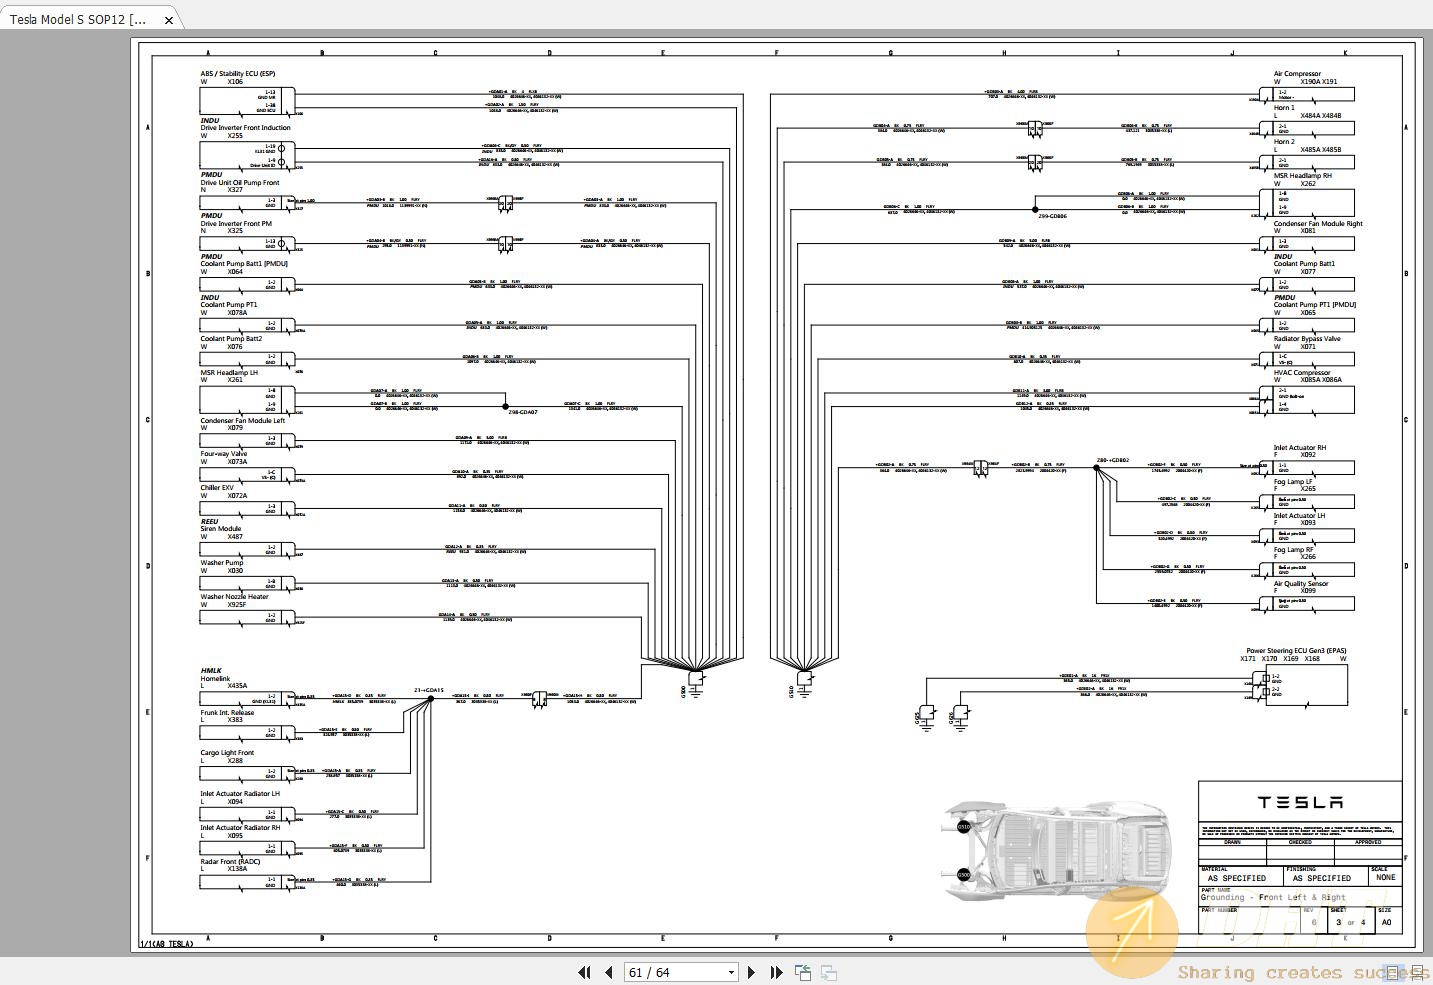1433x985 pixels.
Task: Click the Power Steering ECU Gen3 (EPAS) label
Action: [1296, 651]
